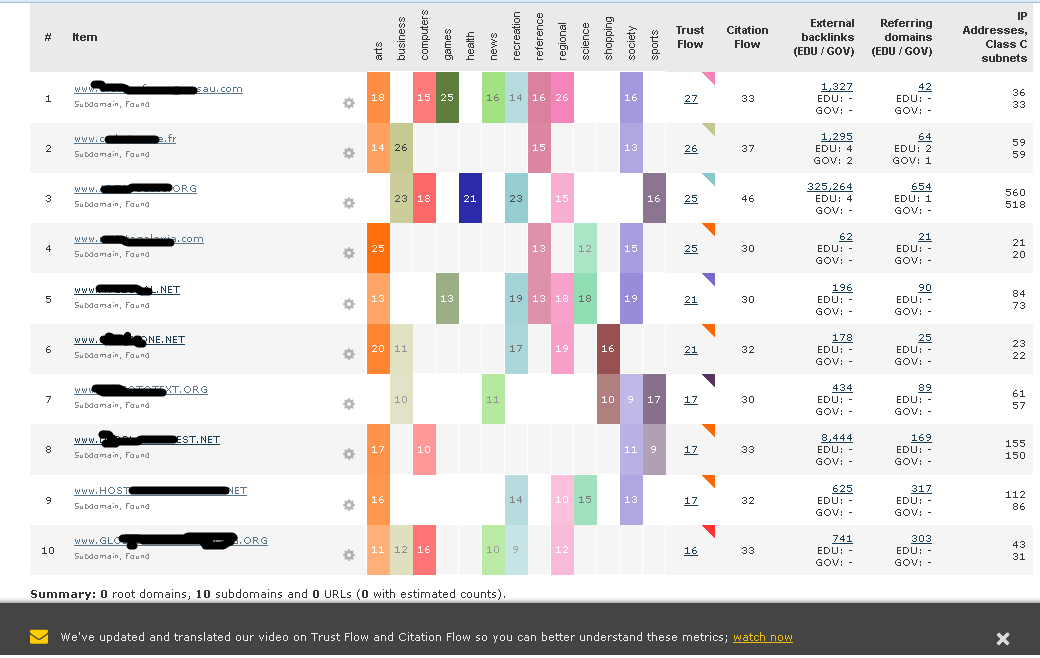Sort by Trust Flow column header
The image size is (1040, 658).
pyautogui.click(x=690, y=37)
